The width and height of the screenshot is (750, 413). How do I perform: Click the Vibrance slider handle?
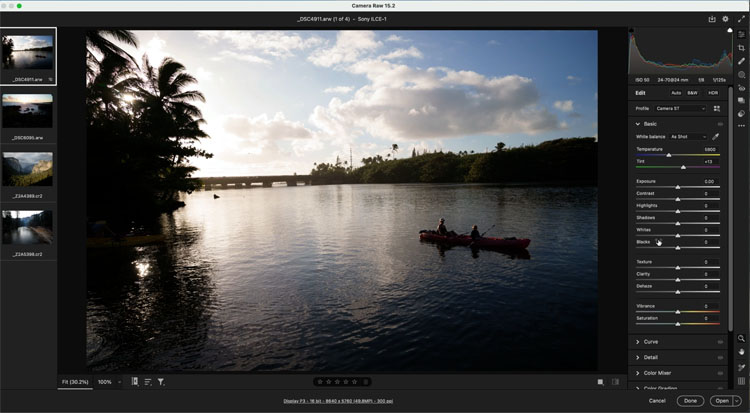[x=678, y=312]
